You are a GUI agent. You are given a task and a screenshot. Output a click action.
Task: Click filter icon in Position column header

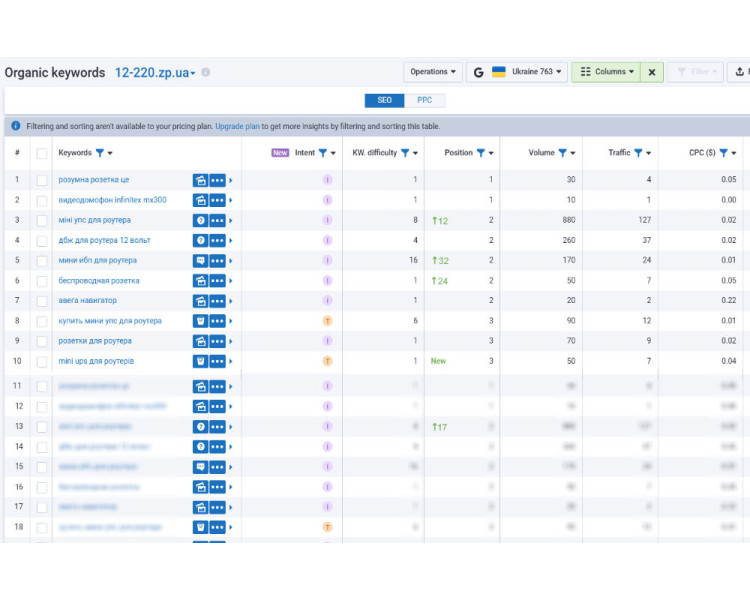click(481, 153)
